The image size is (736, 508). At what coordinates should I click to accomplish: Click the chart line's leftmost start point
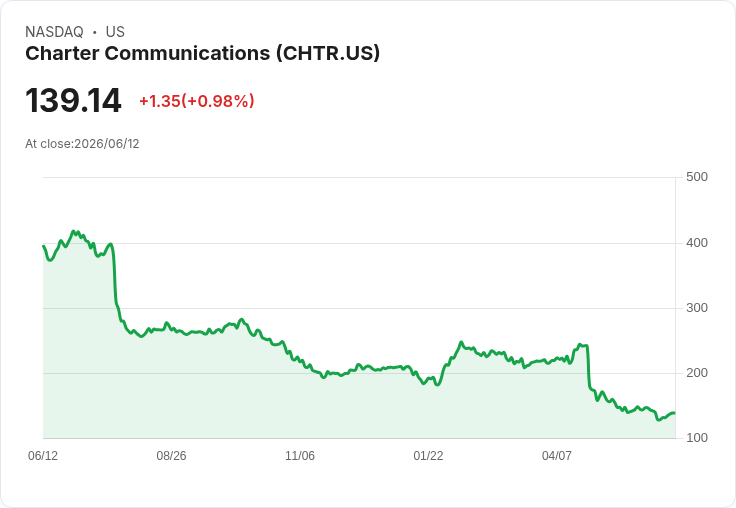pyautogui.click(x=44, y=246)
